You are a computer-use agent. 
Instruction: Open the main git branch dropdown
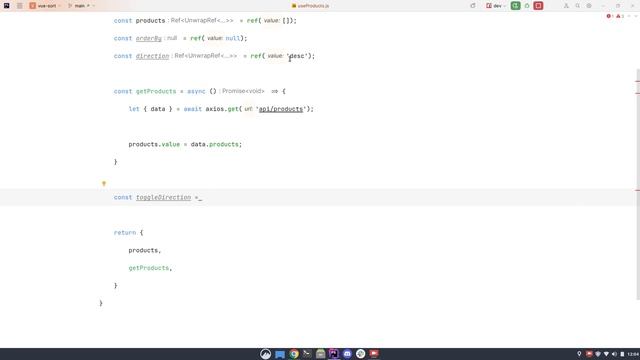tap(81, 6)
